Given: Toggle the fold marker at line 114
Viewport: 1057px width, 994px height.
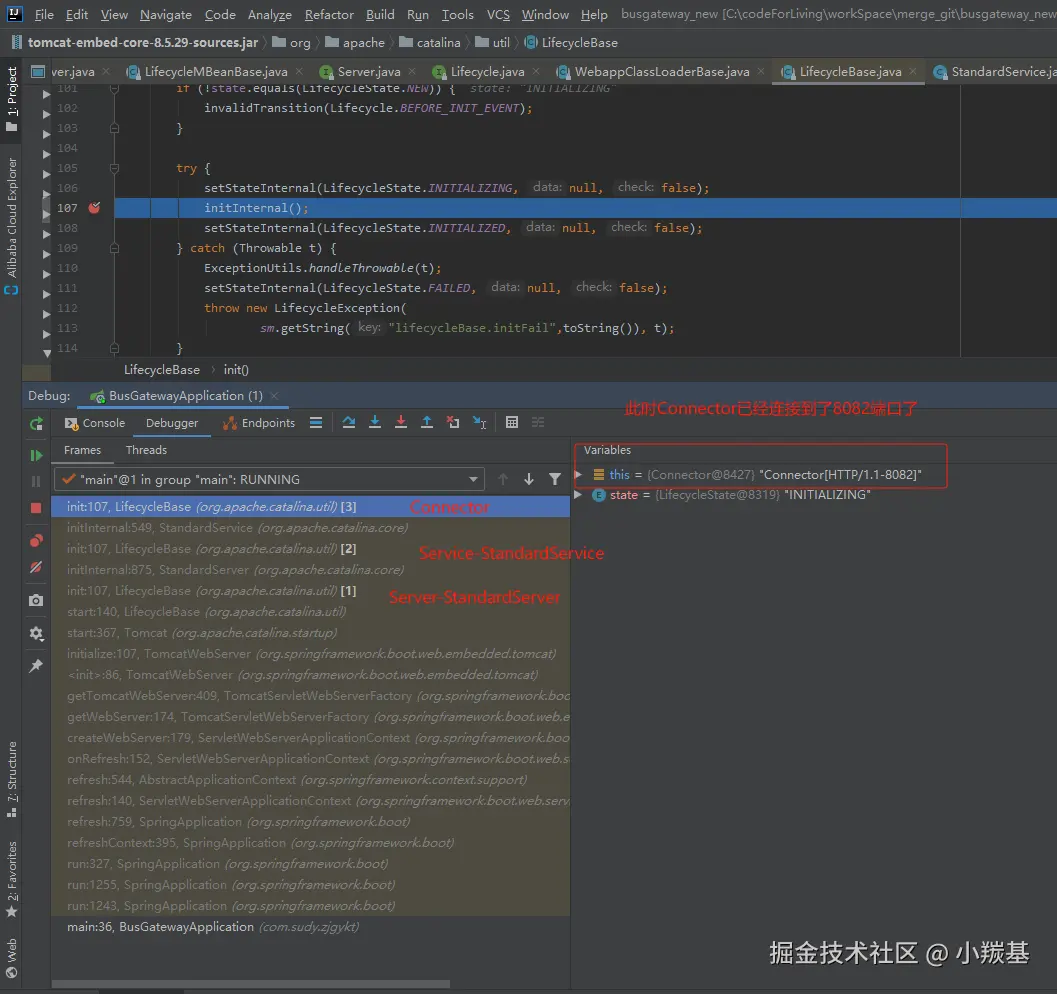Looking at the screenshot, I should [x=115, y=348].
